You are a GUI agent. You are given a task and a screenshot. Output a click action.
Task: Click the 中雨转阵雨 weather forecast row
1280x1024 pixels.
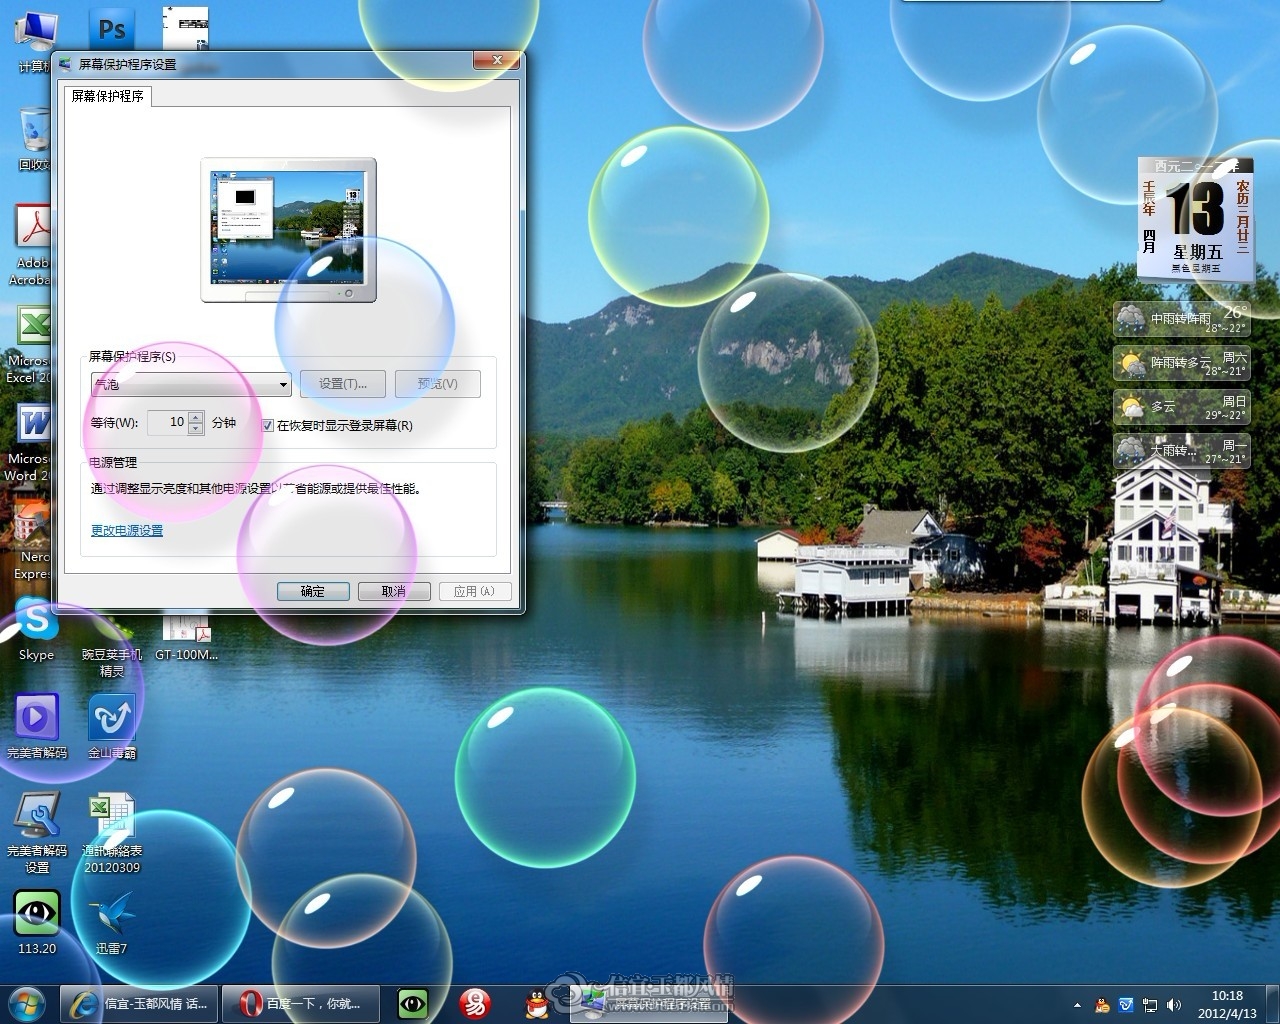click(x=1182, y=319)
